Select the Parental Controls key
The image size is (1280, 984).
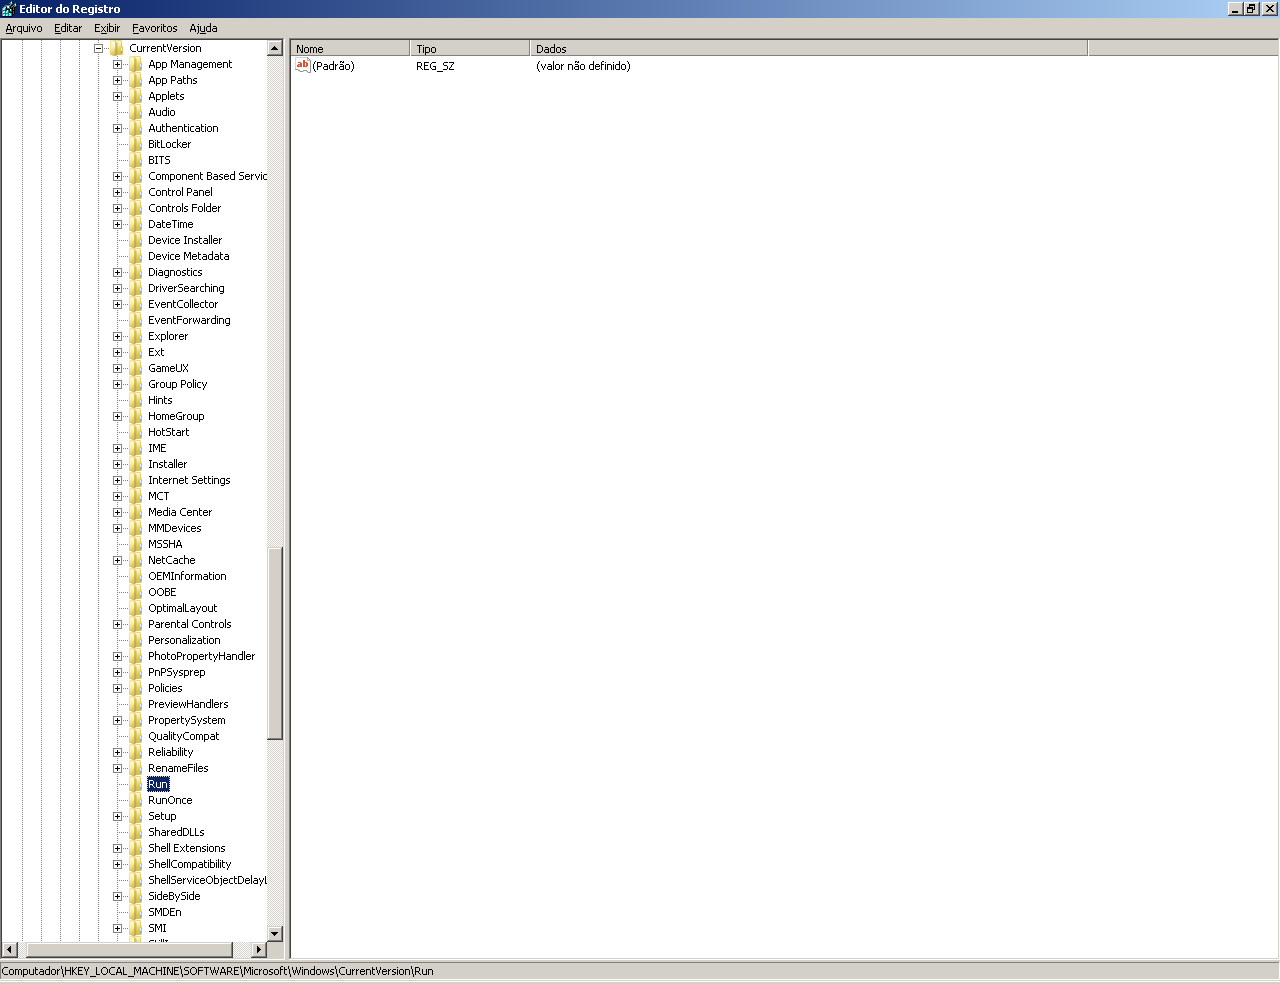coord(190,624)
